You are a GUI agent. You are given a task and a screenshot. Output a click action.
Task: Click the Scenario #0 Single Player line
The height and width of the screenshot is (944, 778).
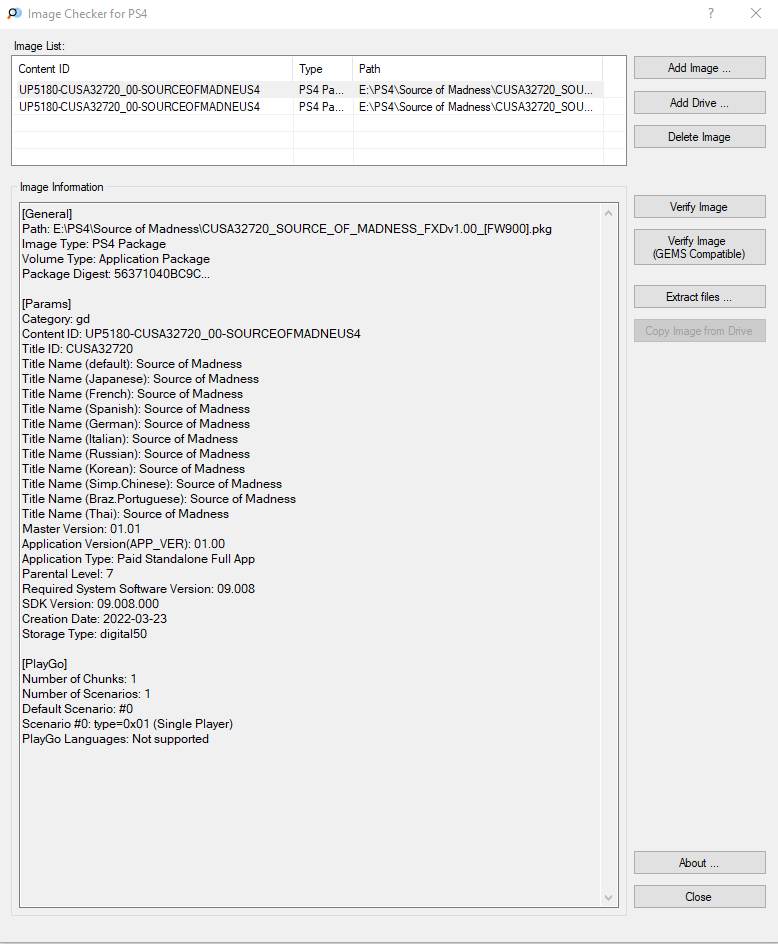(128, 724)
